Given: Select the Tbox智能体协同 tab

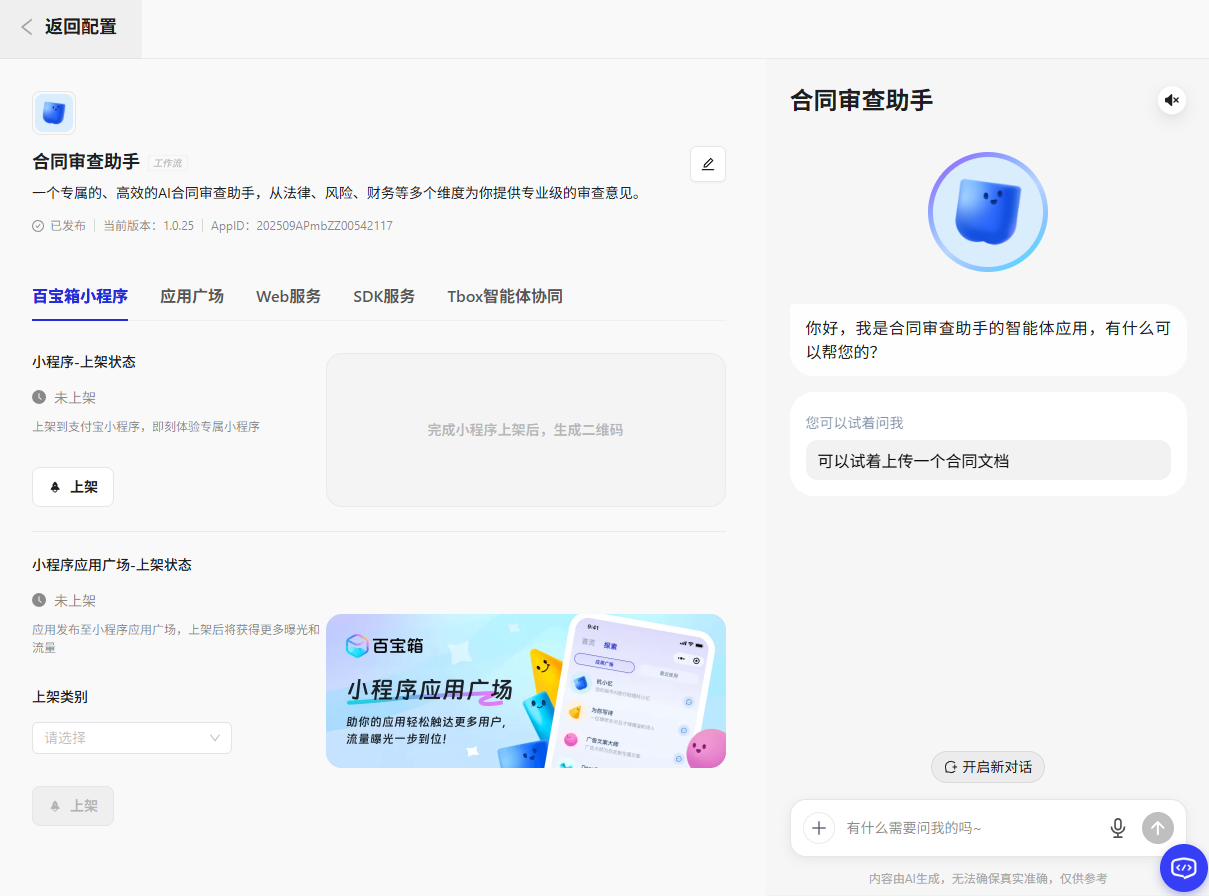Looking at the screenshot, I should coord(505,296).
